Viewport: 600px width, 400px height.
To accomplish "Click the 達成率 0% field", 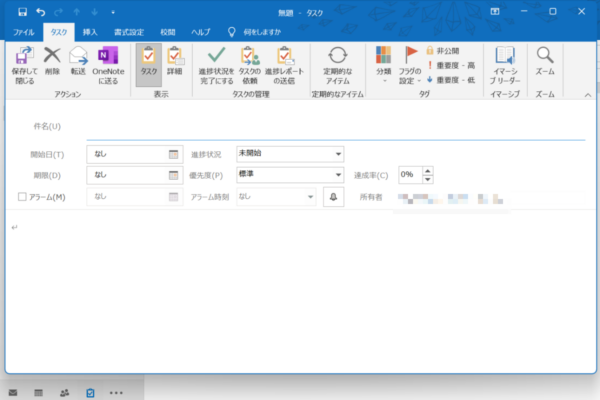I will [410, 175].
